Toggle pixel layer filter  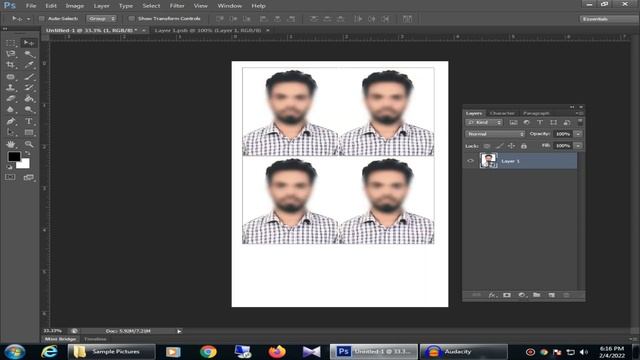point(513,122)
